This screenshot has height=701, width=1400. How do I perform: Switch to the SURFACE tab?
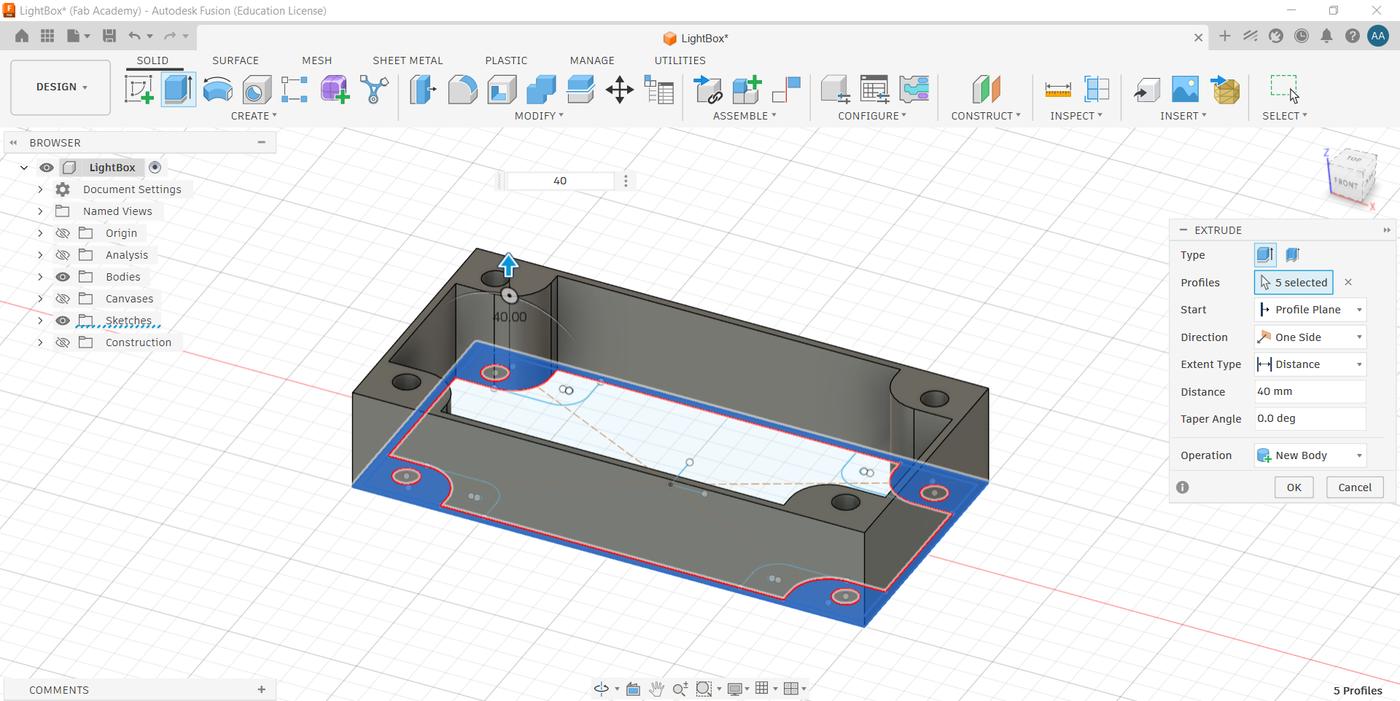pos(235,60)
